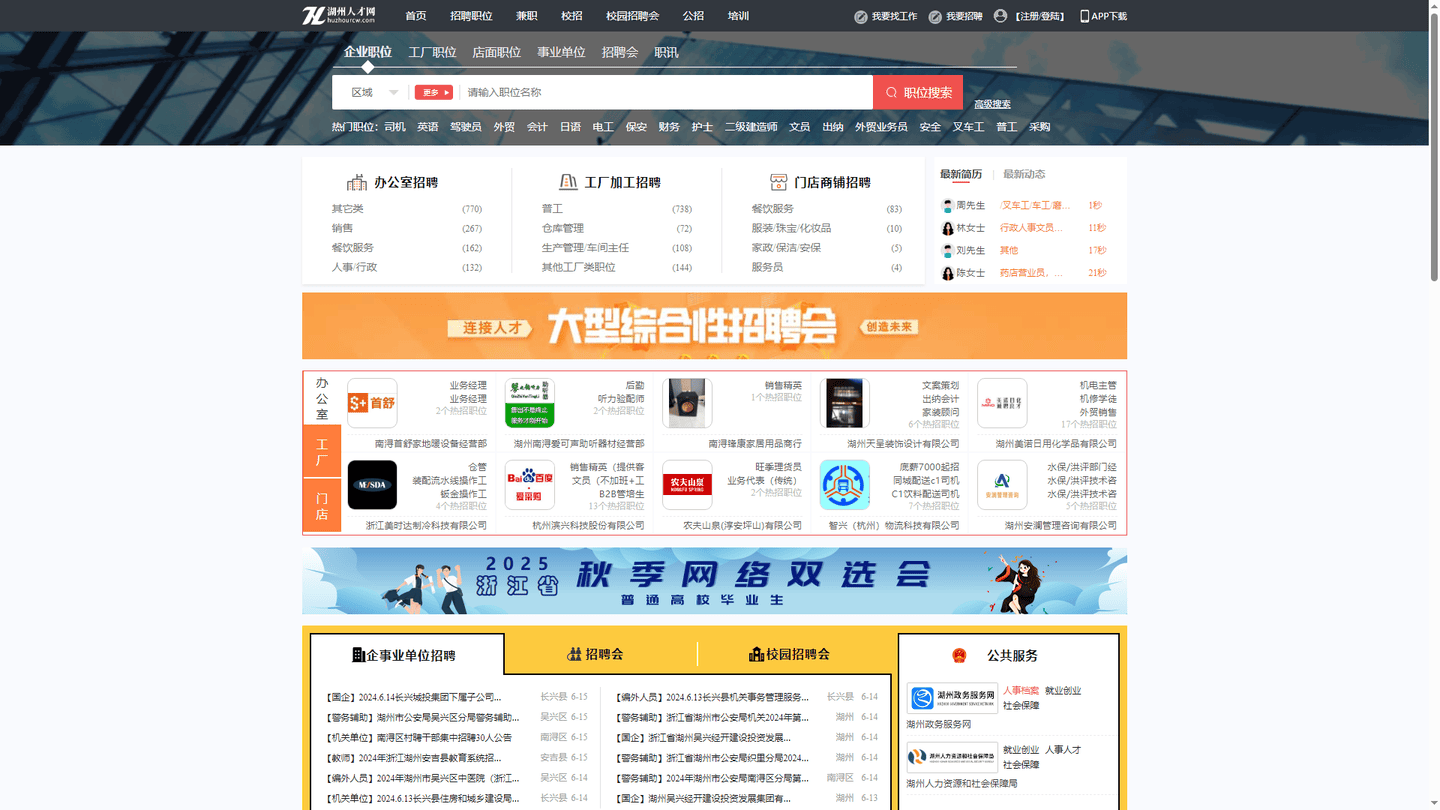This screenshot has height=810, width=1440.
Task: Click the avatar icon of 刘先生
Action: [948, 251]
